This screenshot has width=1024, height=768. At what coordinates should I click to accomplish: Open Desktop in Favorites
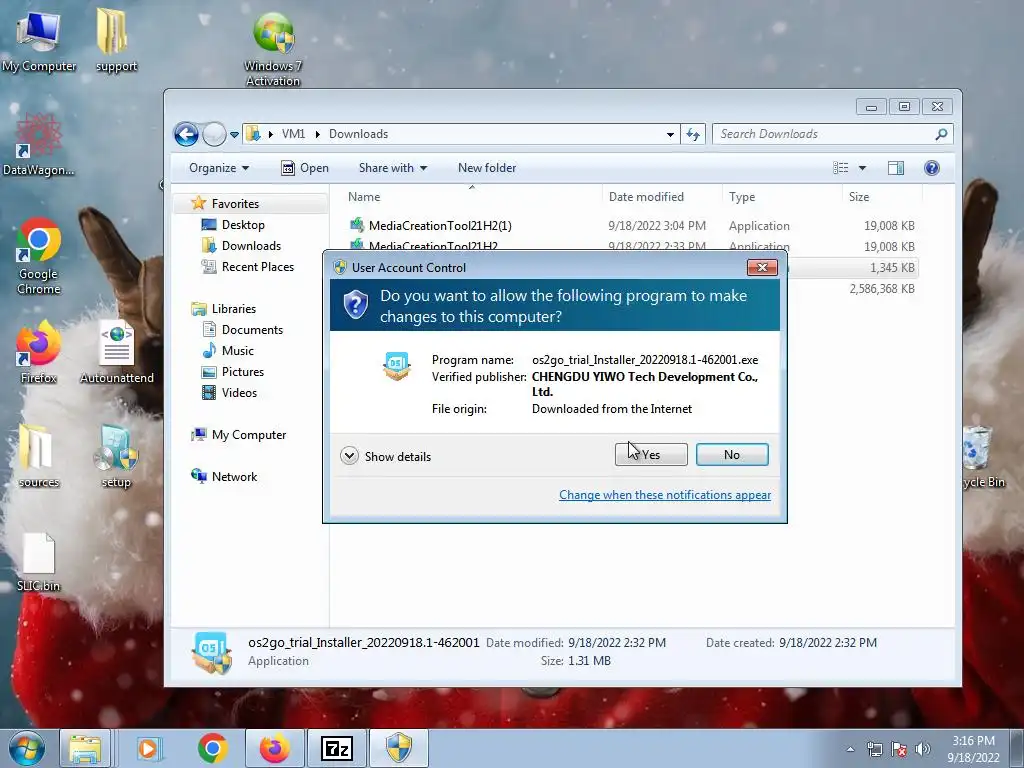[x=243, y=225]
